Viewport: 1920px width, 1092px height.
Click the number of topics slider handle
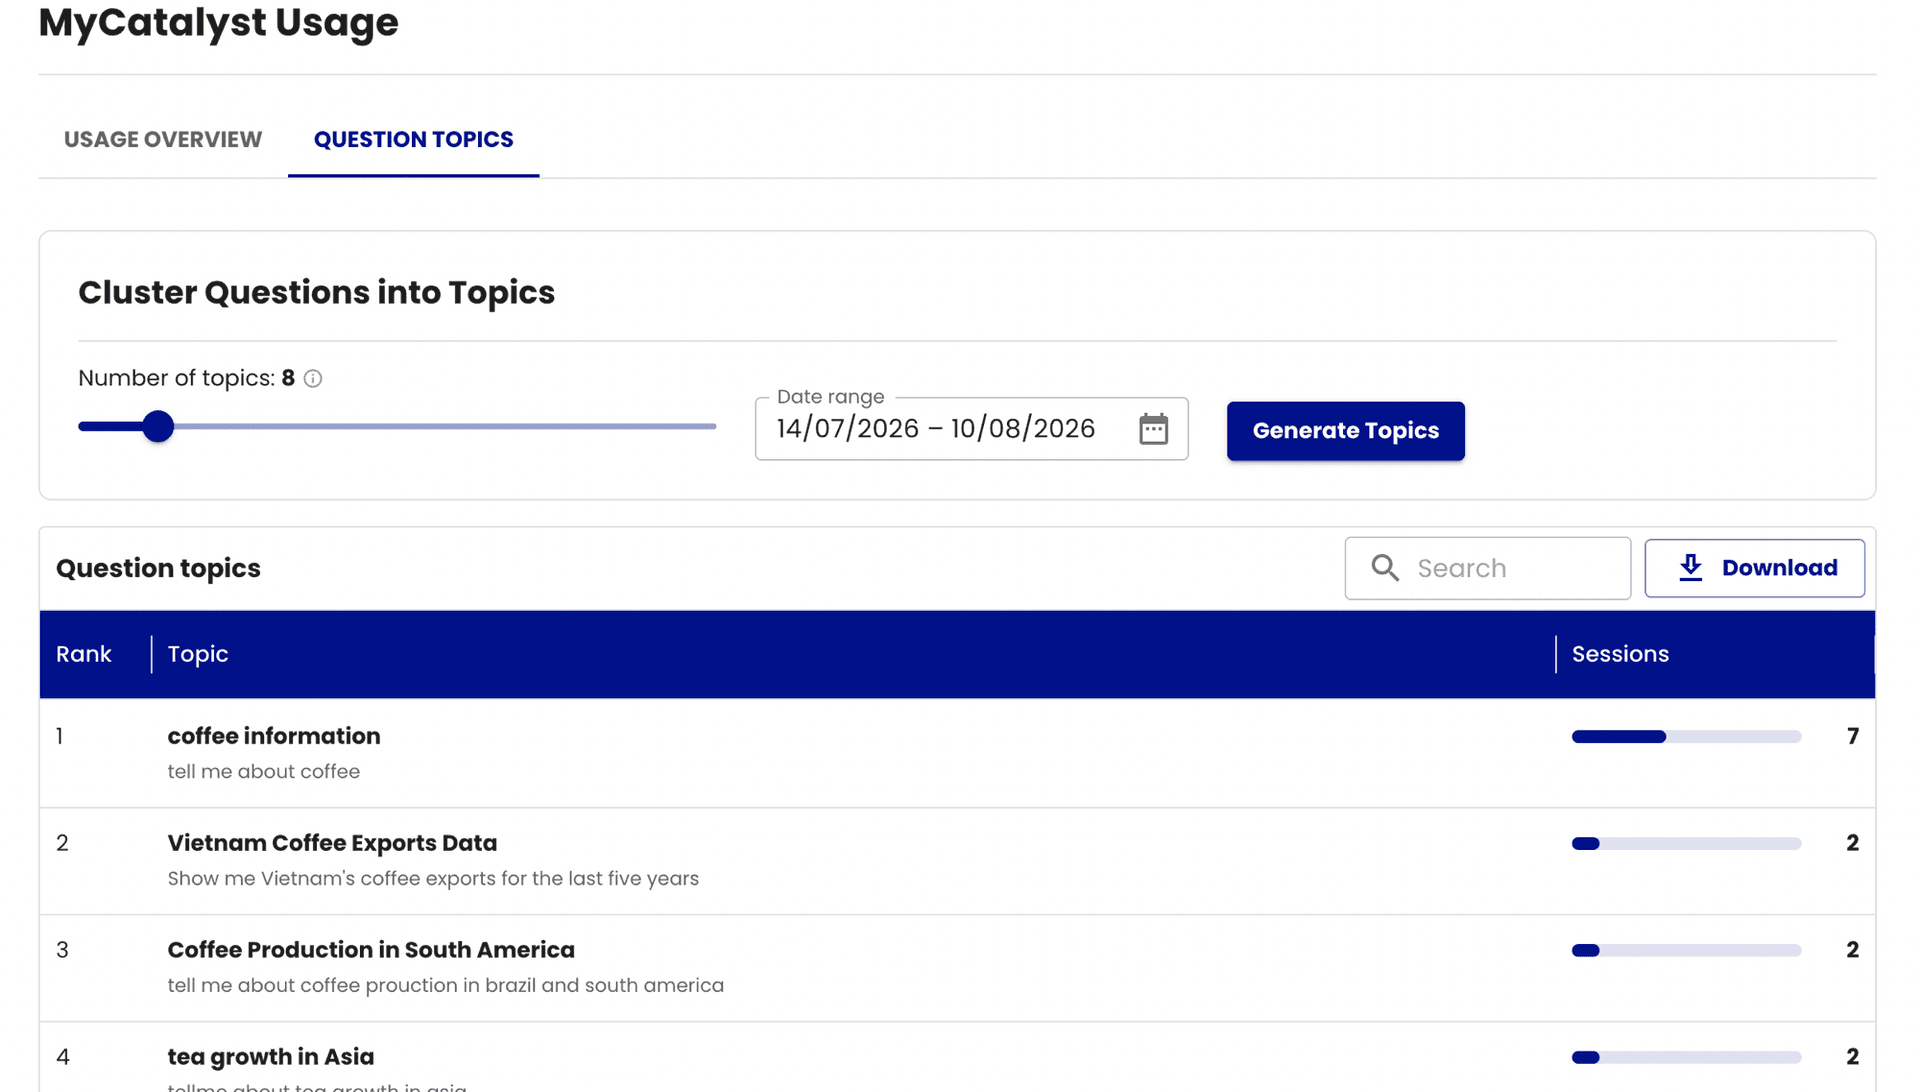tap(158, 427)
